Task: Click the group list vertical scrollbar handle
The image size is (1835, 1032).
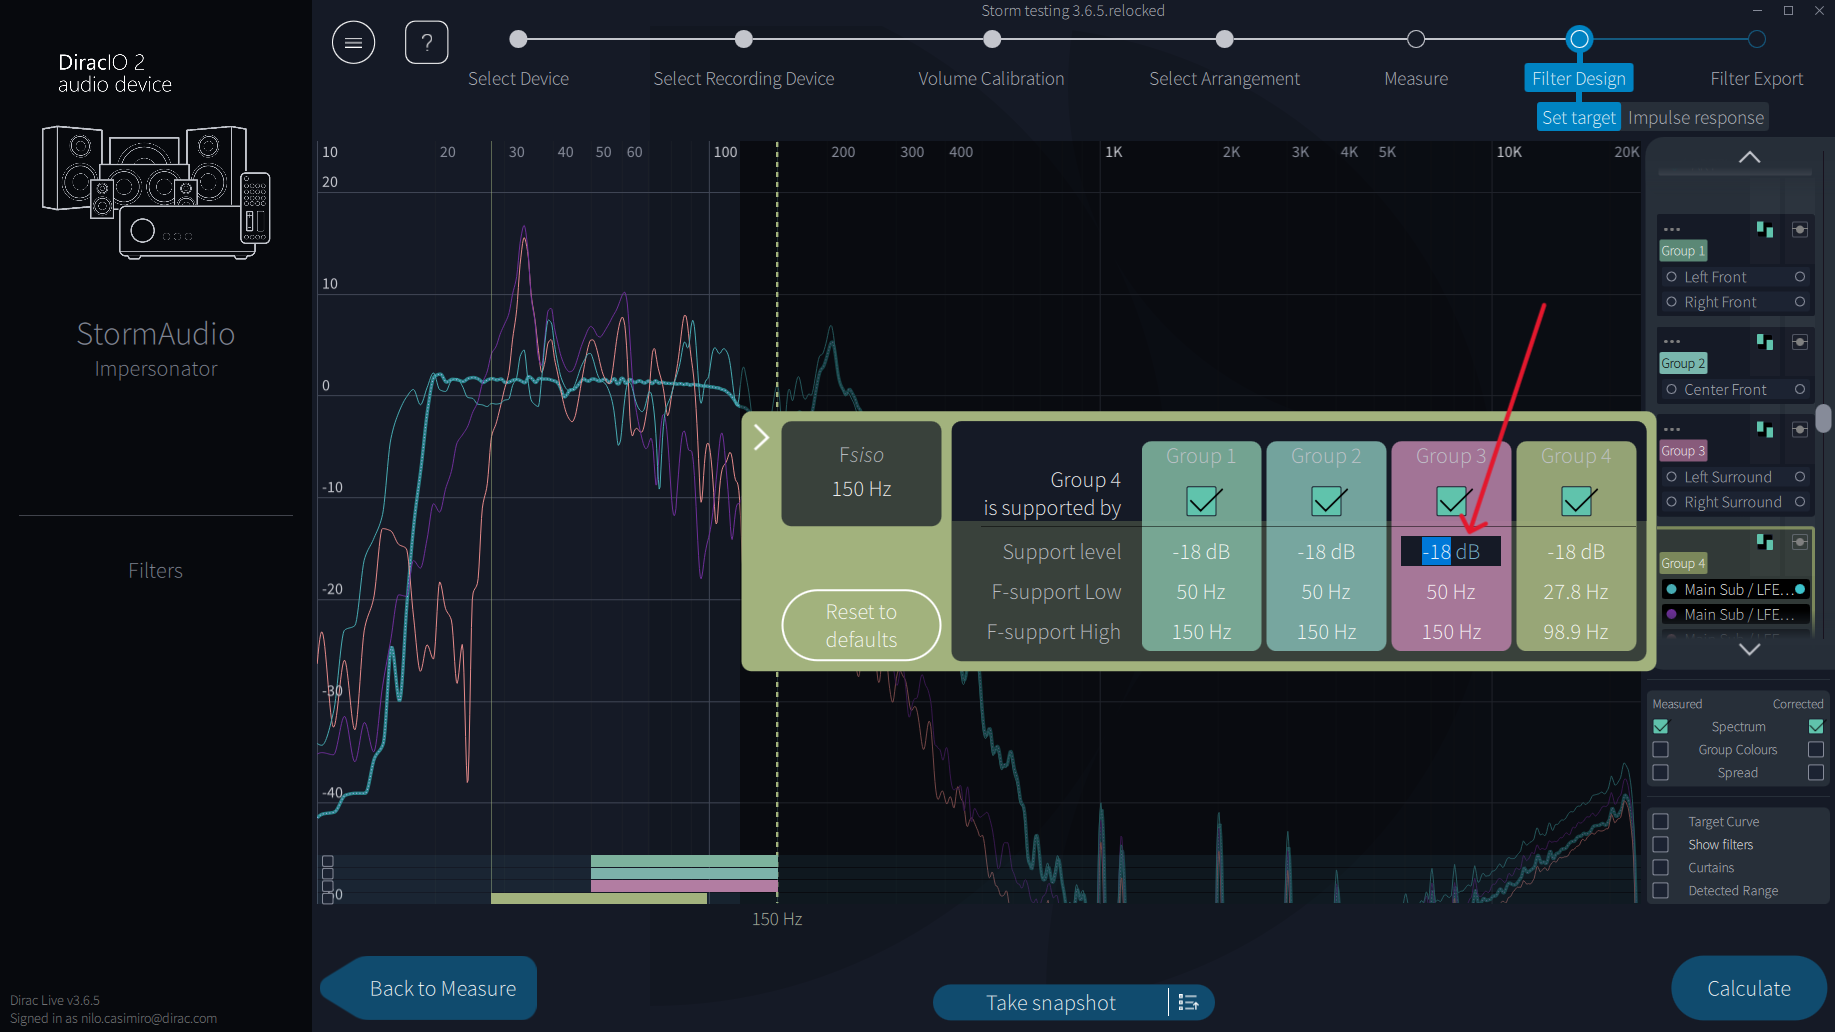Action: click(x=1824, y=418)
